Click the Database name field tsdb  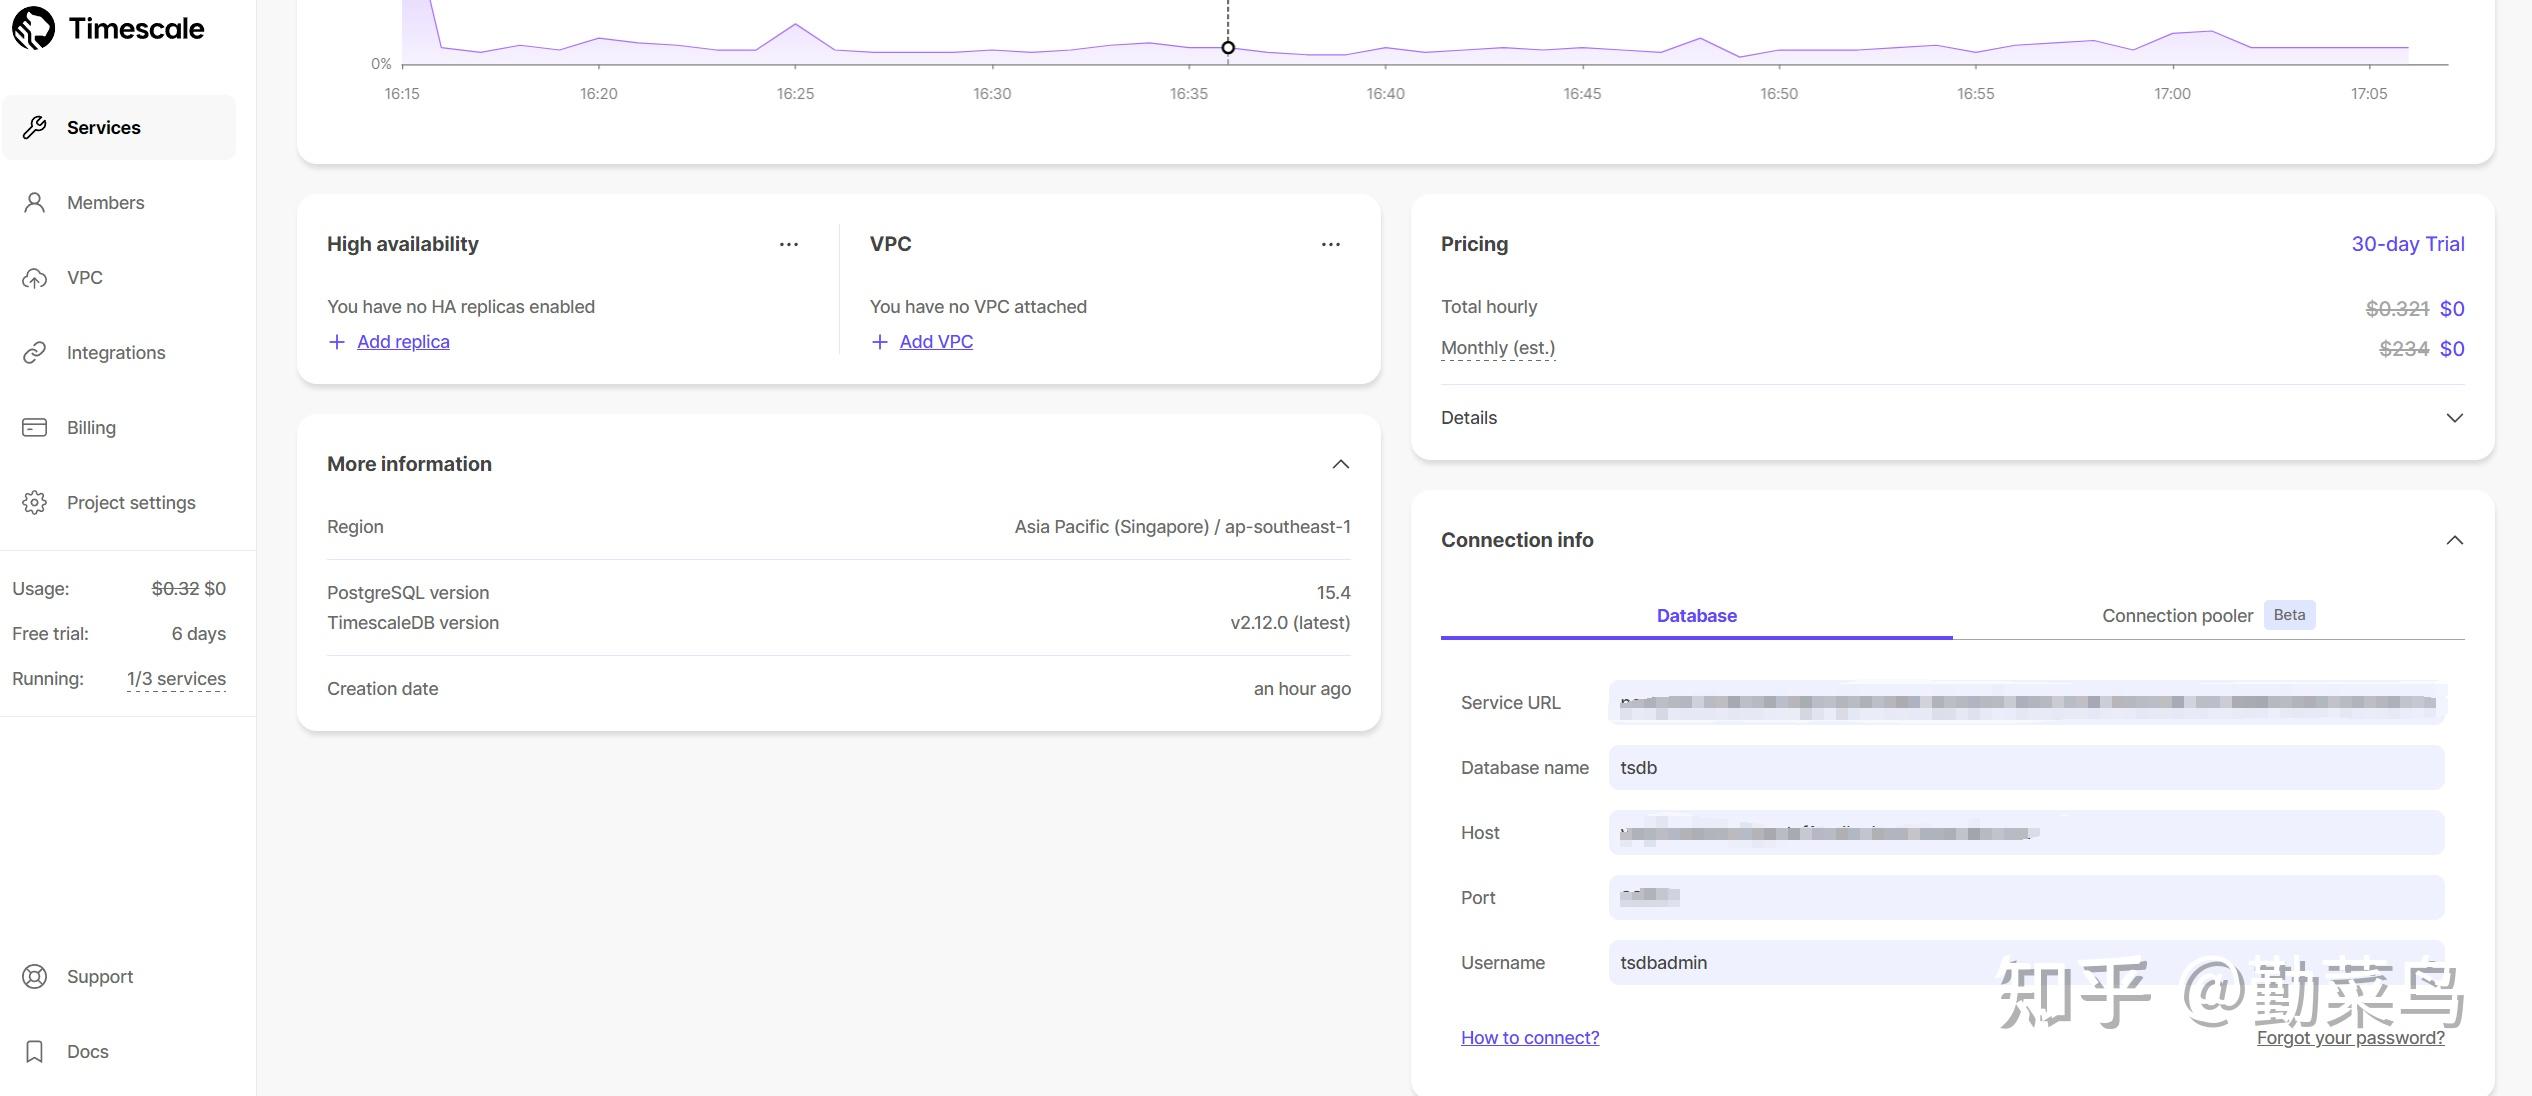(2026, 768)
